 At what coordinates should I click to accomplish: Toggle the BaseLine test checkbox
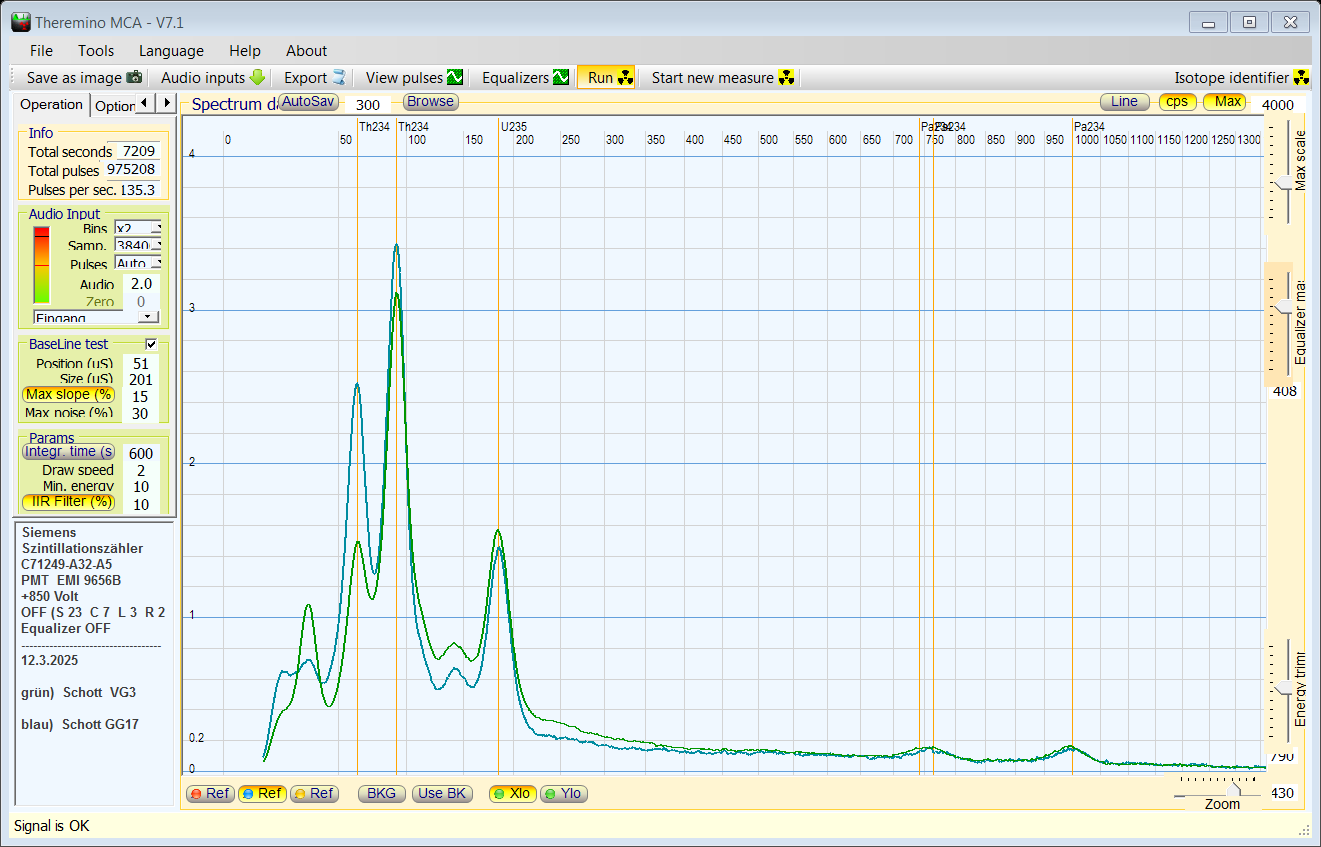tap(152, 344)
